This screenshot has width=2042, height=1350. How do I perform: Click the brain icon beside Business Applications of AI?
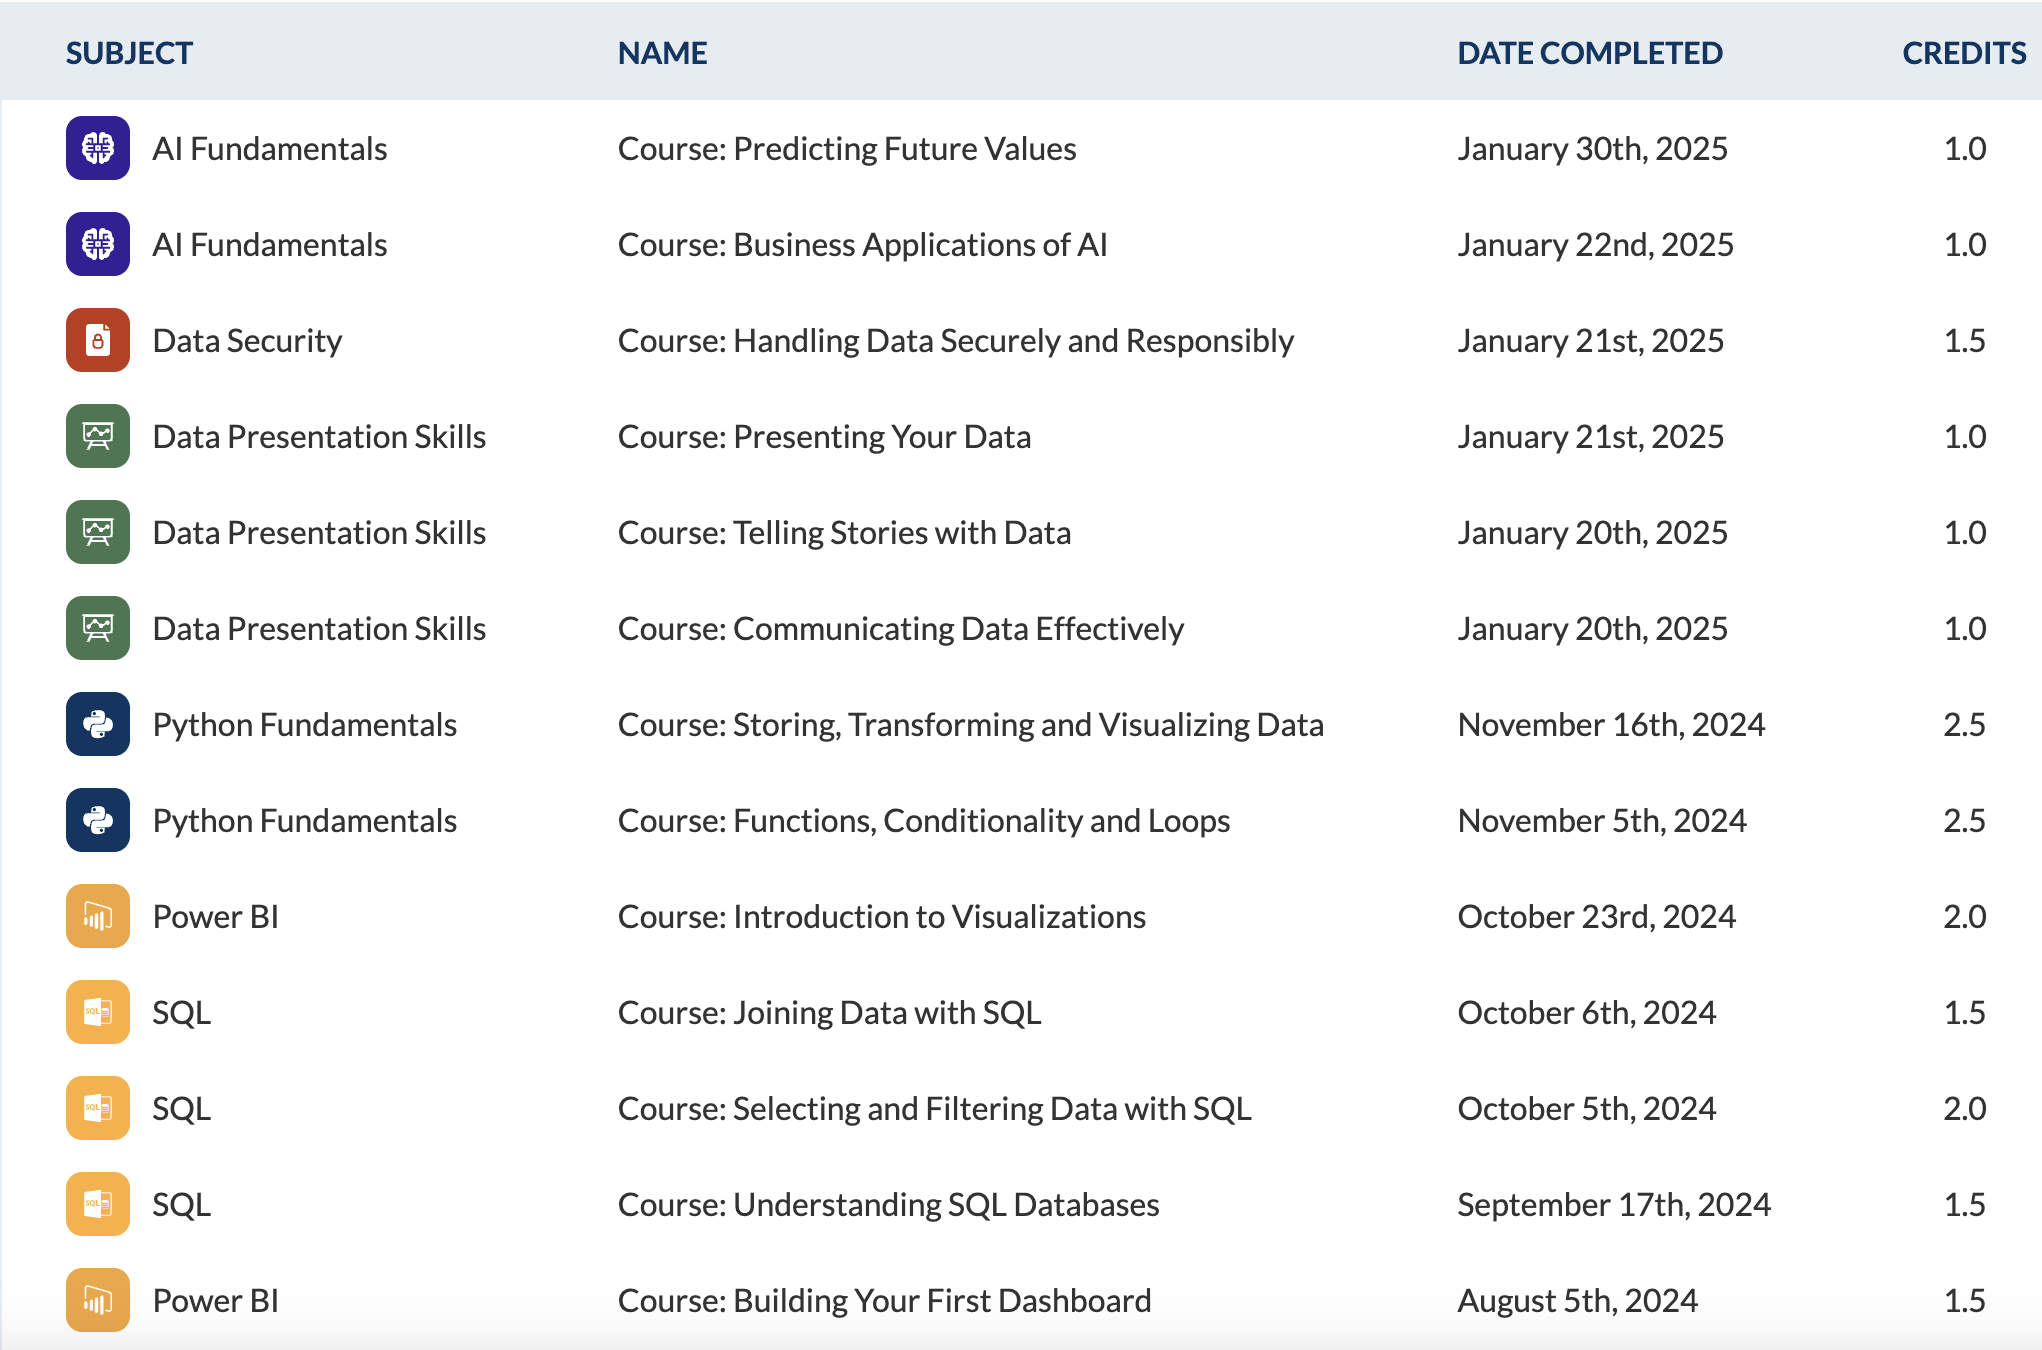98,244
